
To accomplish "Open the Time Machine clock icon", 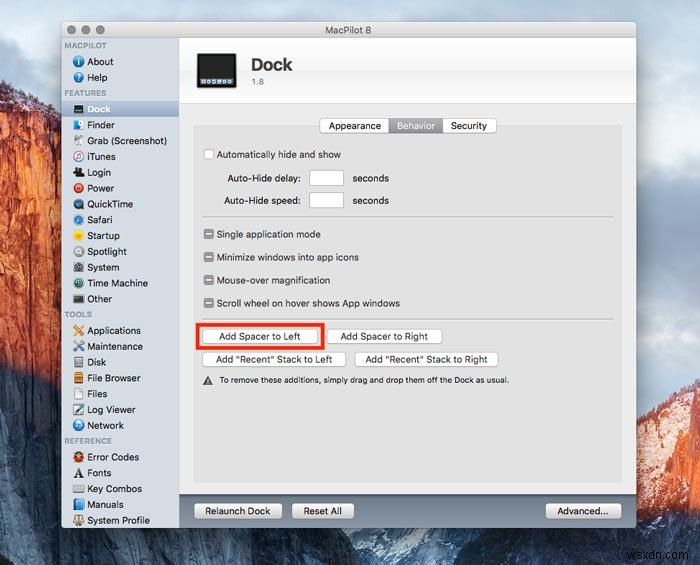I will (79, 283).
